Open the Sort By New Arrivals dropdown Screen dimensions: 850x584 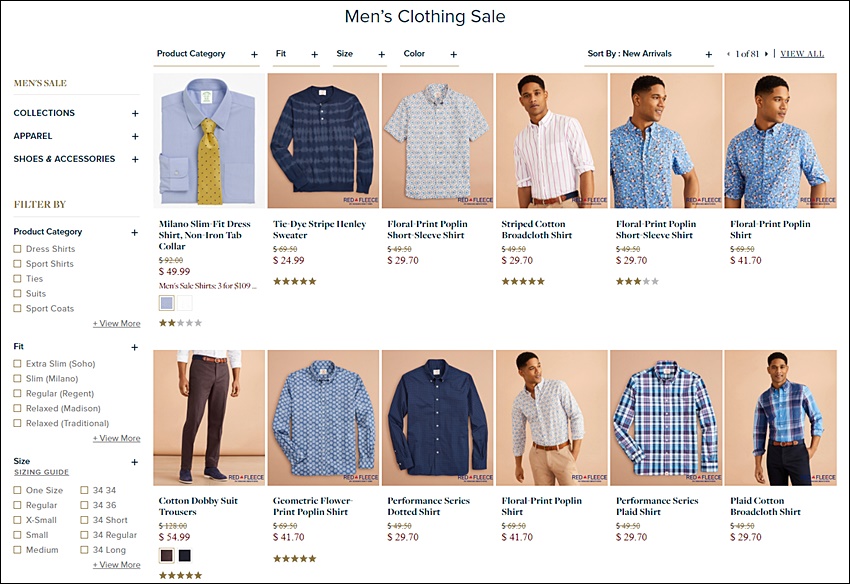click(649, 54)
